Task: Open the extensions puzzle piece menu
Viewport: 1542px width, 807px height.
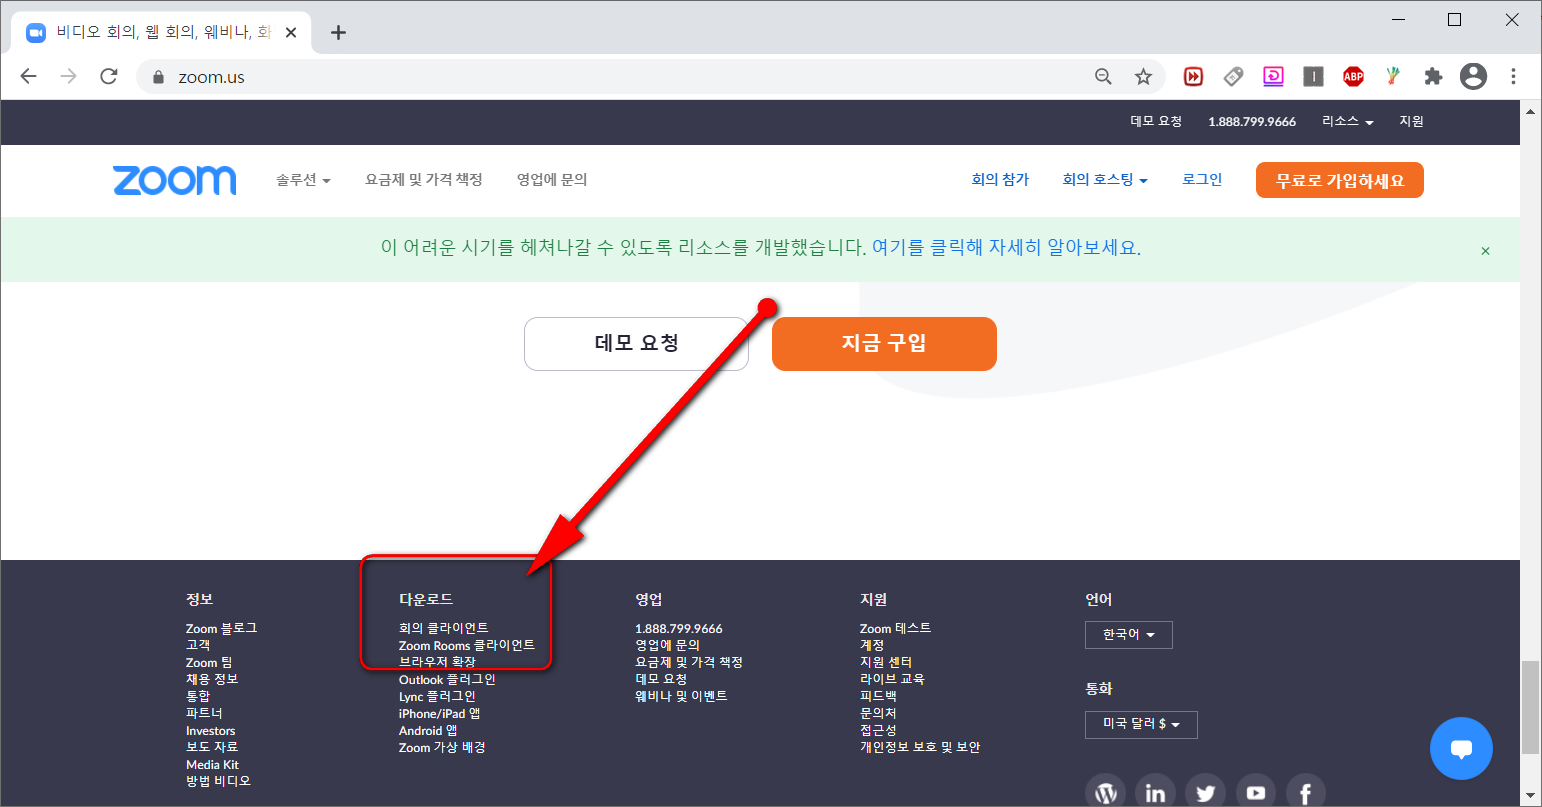Action: click(x=1433, y=76)
